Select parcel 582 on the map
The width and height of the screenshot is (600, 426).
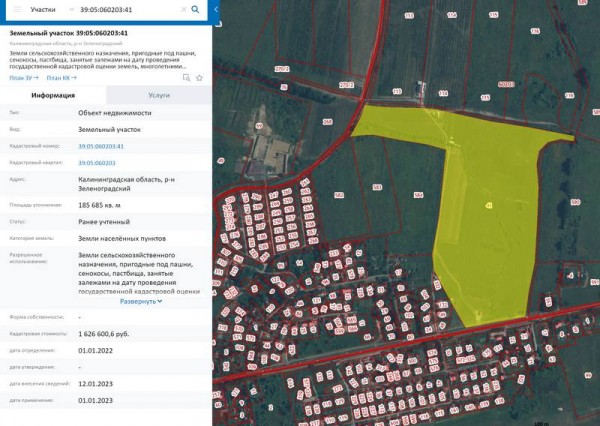339,195
